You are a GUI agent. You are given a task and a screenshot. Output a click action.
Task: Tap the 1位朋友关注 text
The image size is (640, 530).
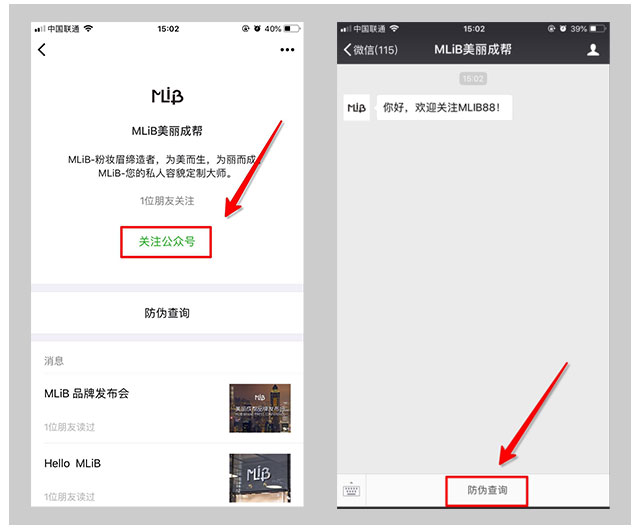(167, 200)
